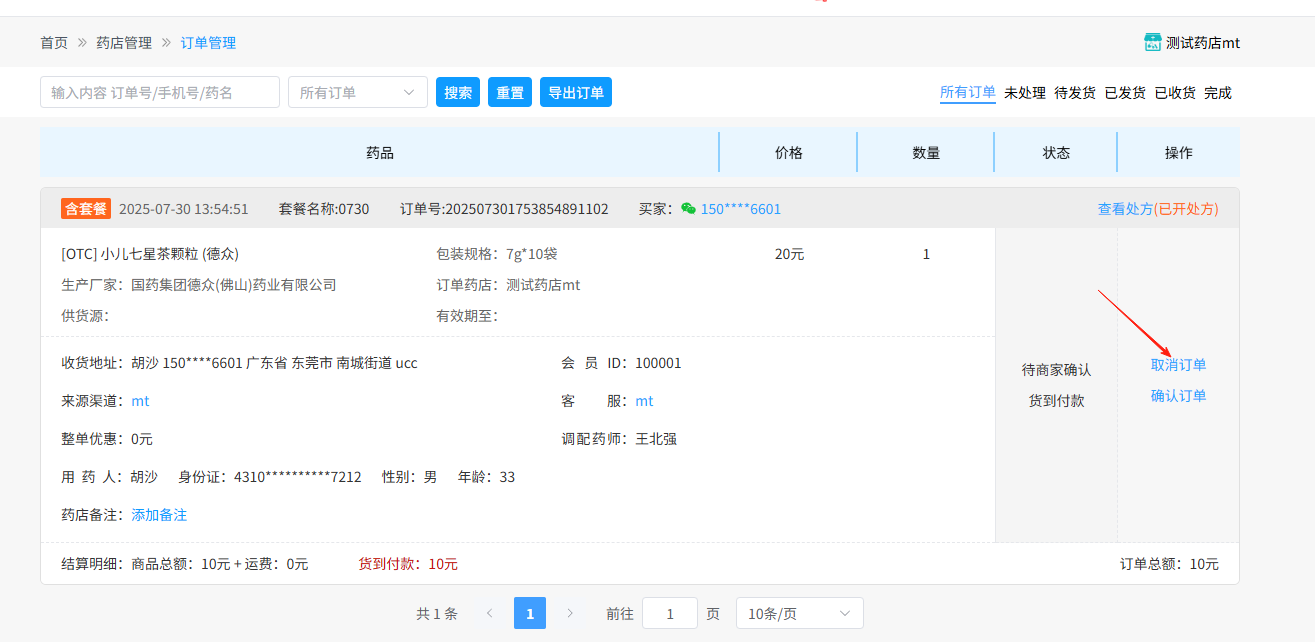Click the 操作 column header

[1179, 153]
